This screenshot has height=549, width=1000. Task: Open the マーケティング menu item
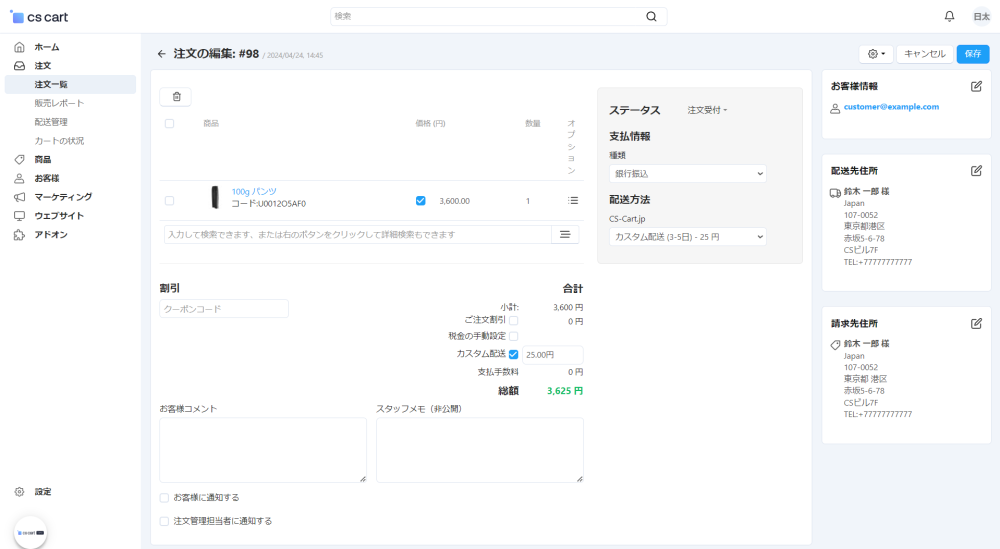click(63, 197)
